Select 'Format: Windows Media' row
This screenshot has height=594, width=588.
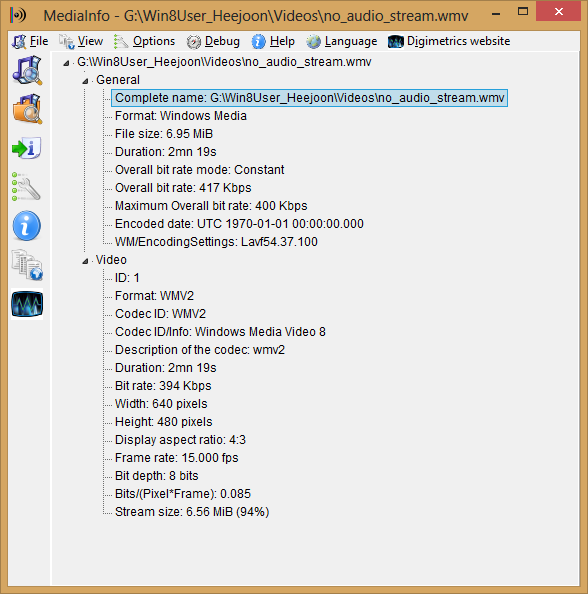point(181,116)
